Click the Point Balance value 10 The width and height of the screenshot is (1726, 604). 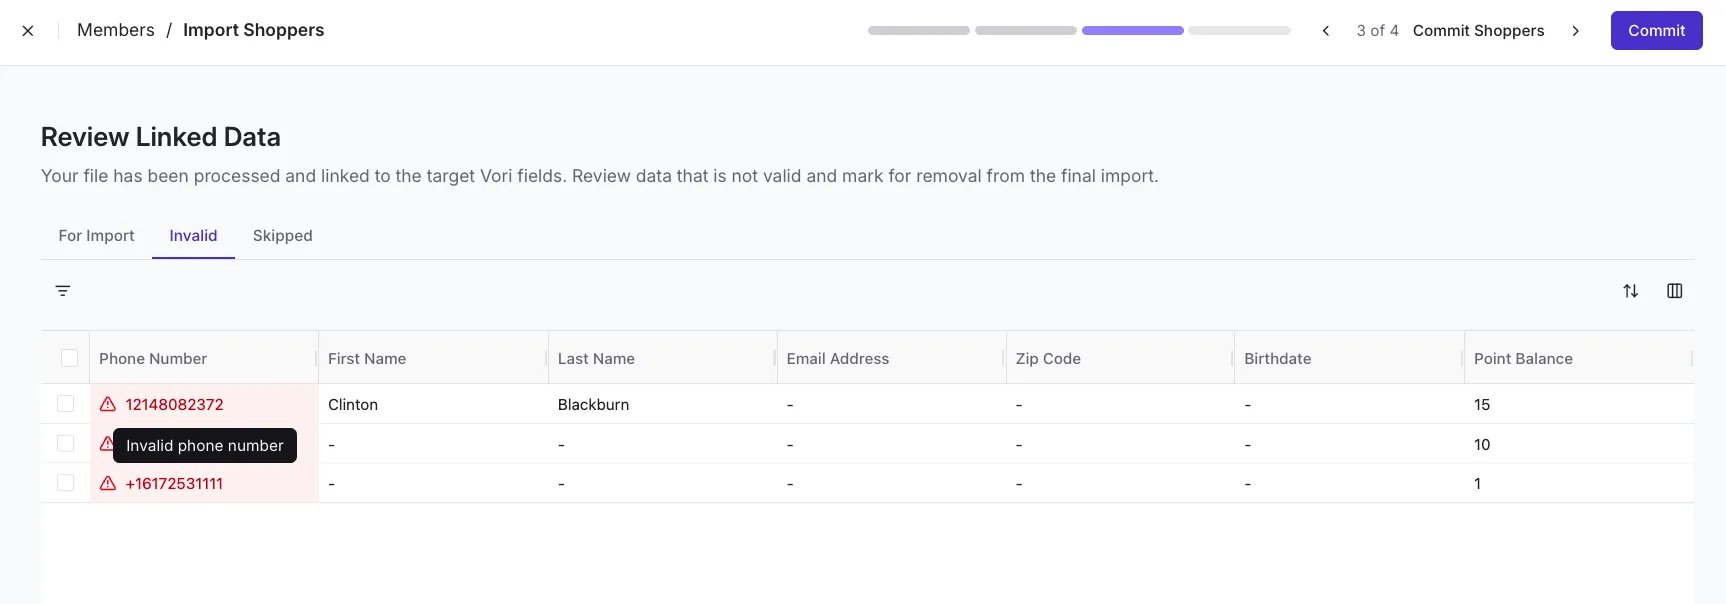[1482, 444]
